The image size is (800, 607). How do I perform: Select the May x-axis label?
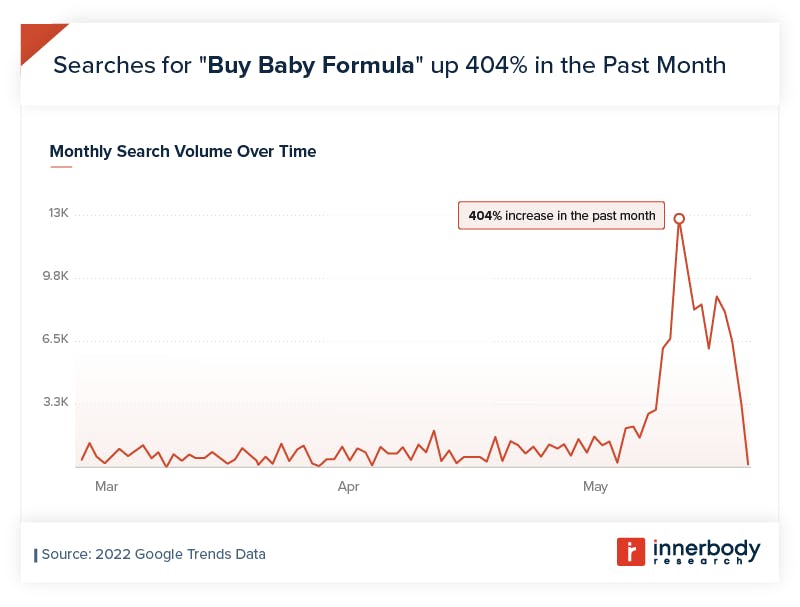pos(595,486)
